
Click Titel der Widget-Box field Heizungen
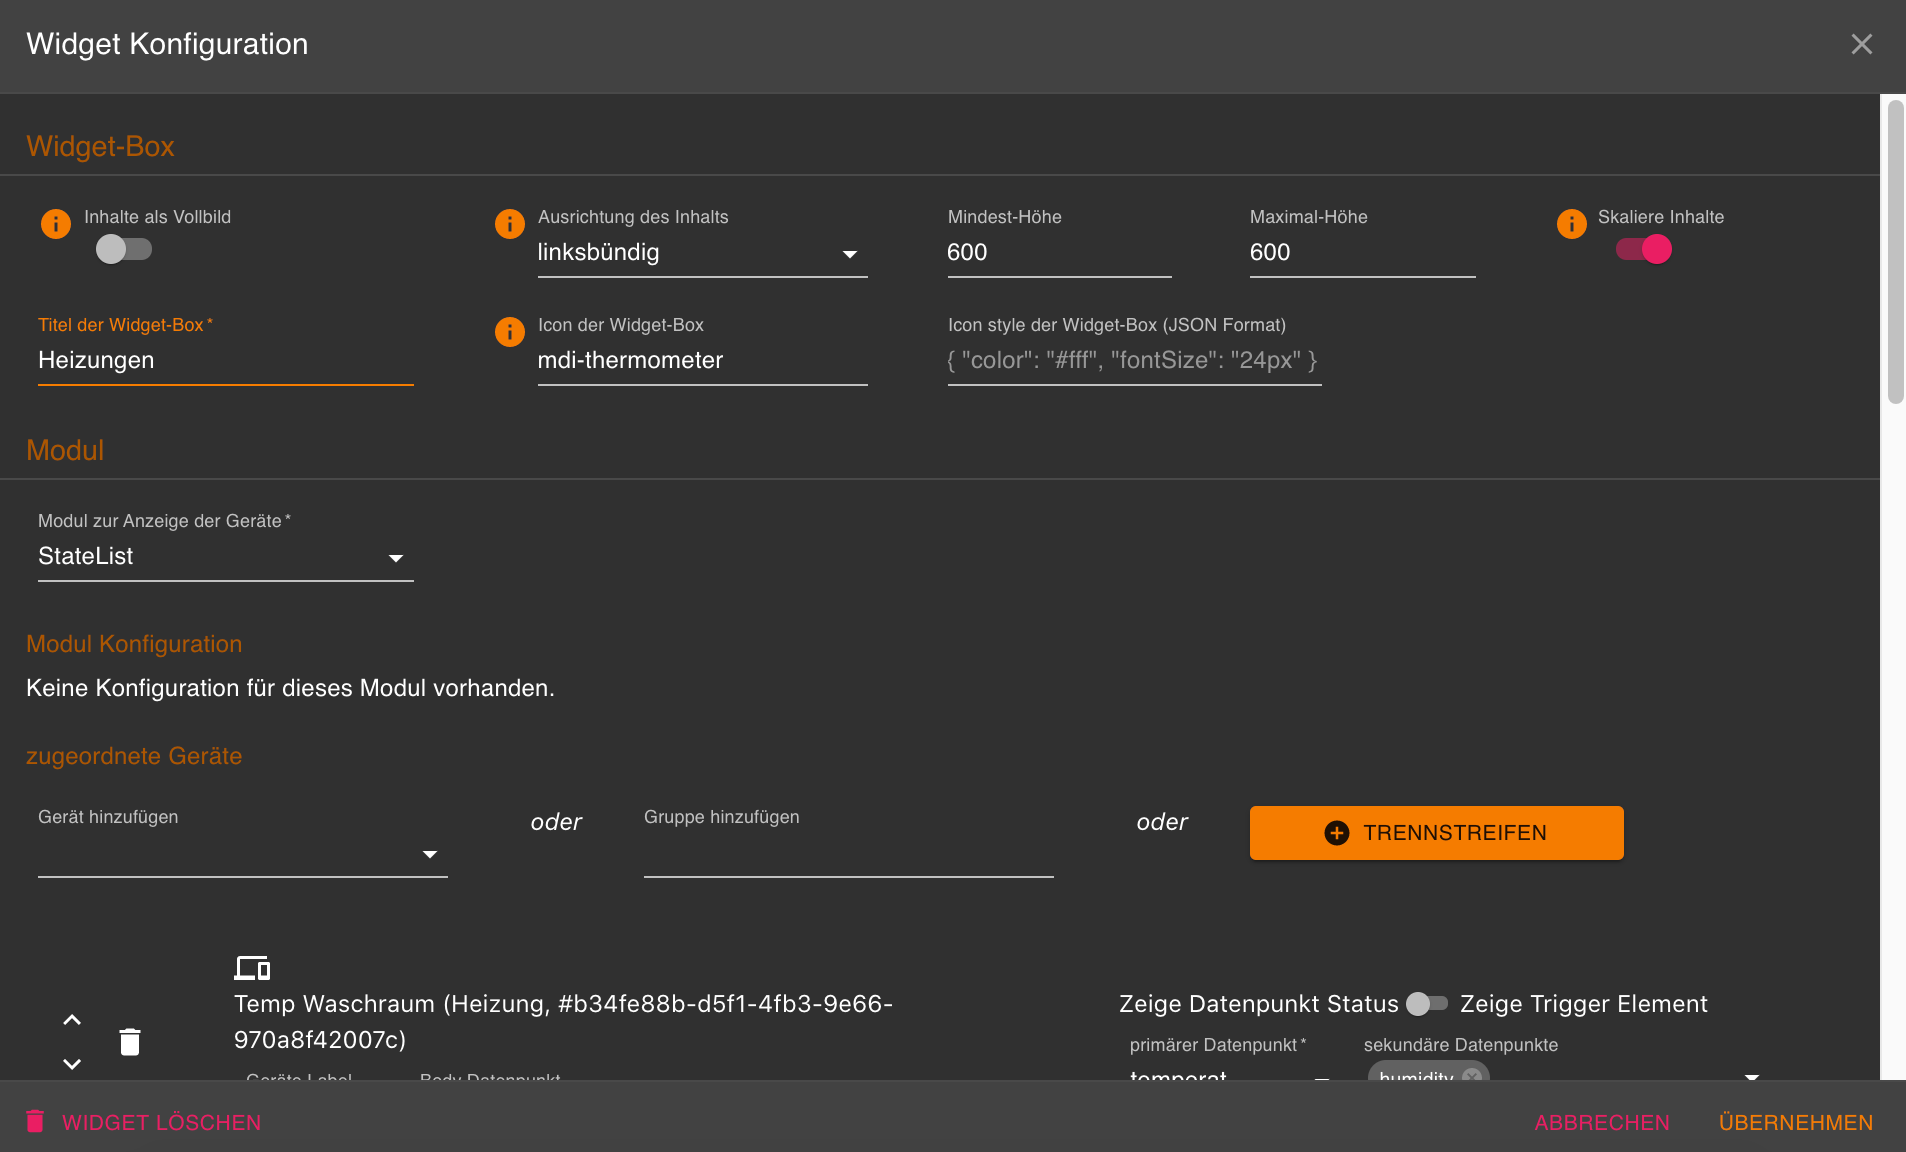point(226,361)
